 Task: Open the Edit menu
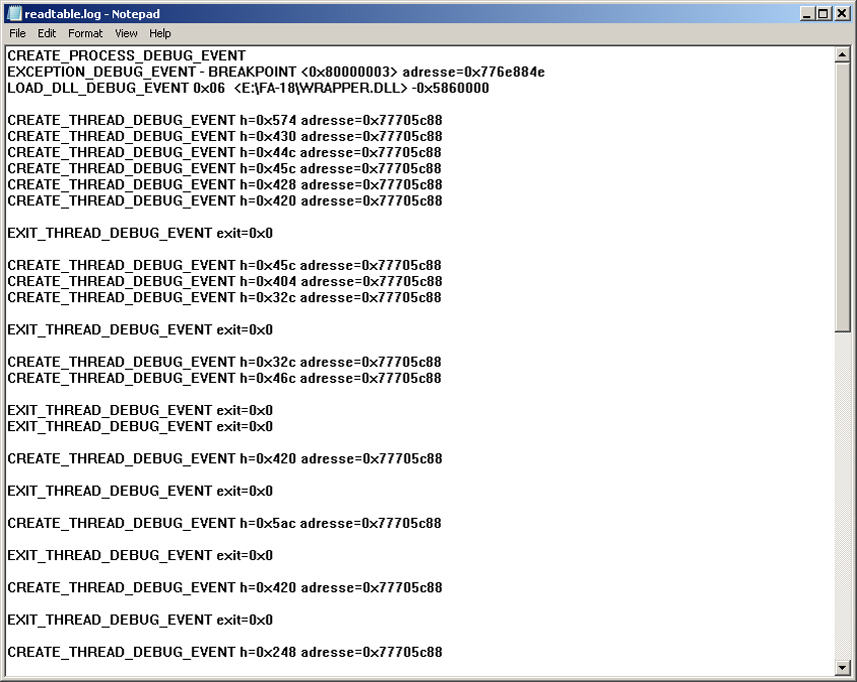point(47,33)
